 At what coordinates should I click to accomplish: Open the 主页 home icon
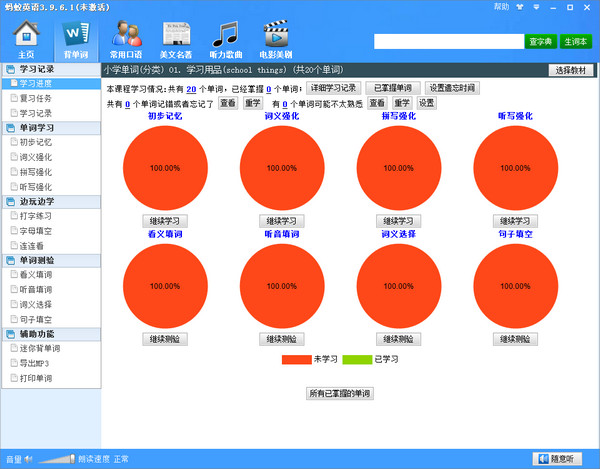(26, 39)
